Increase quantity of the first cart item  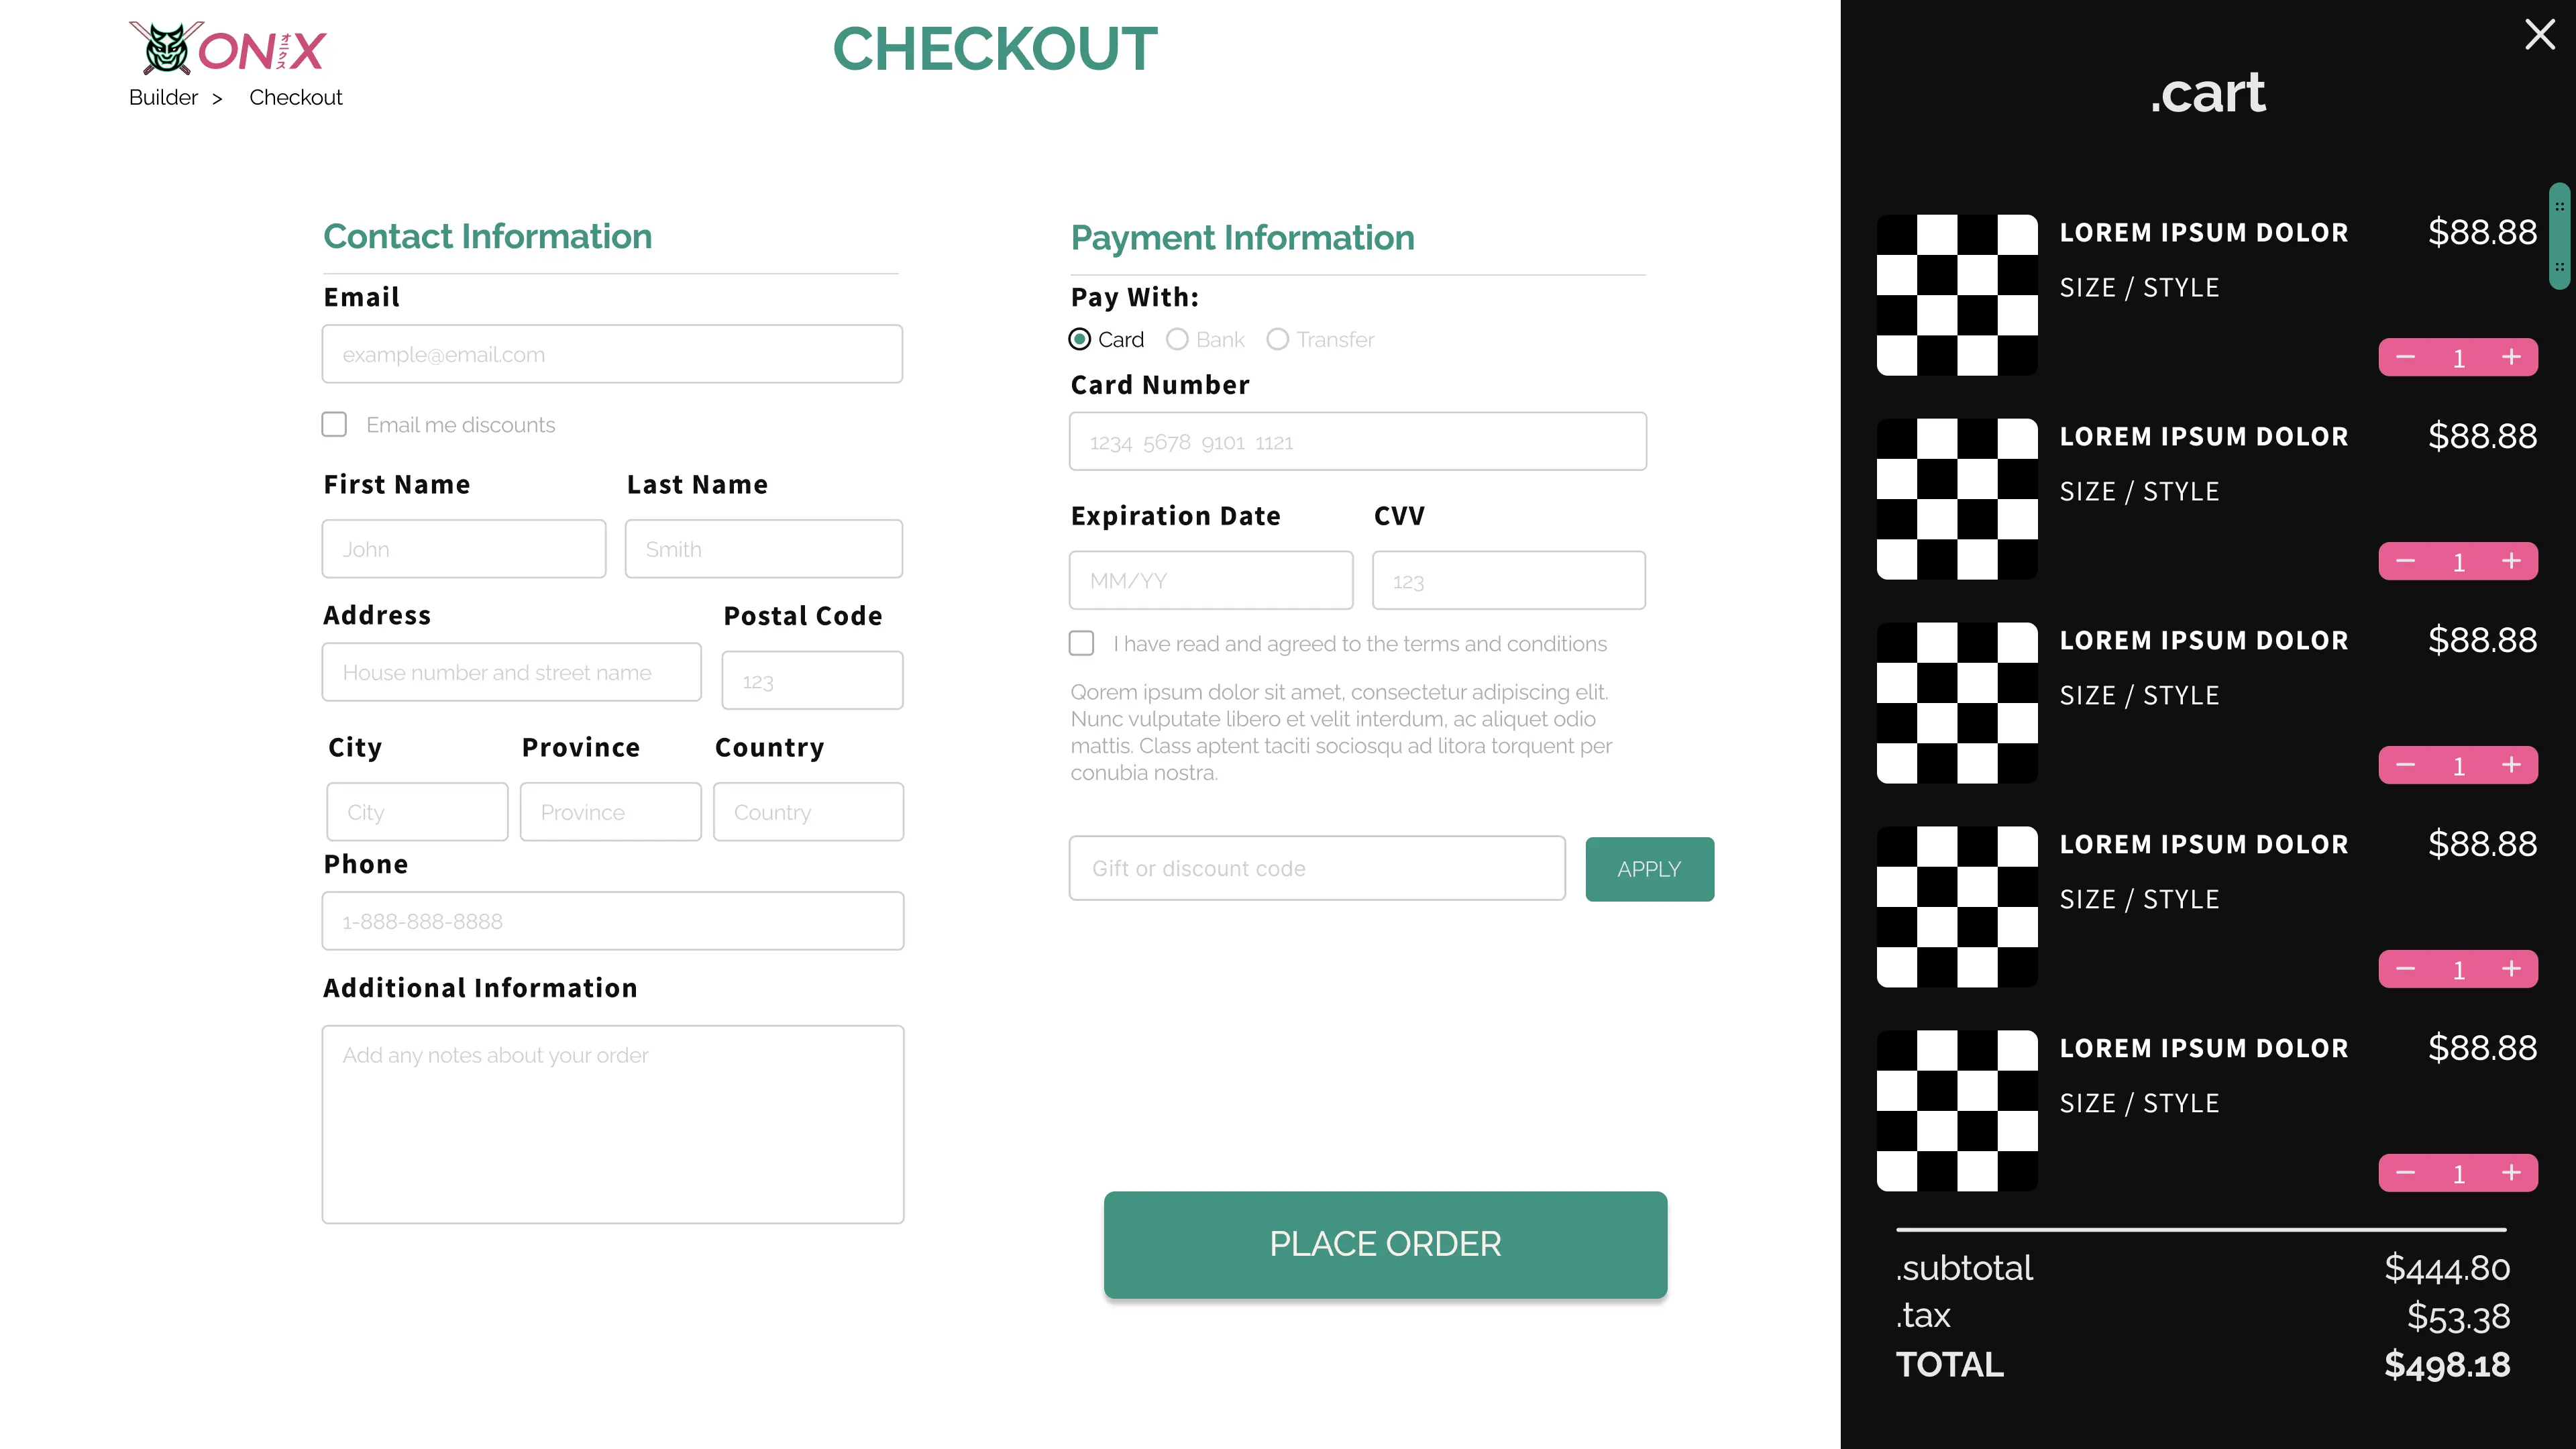pyautogui.click(x=2511, y=357)
